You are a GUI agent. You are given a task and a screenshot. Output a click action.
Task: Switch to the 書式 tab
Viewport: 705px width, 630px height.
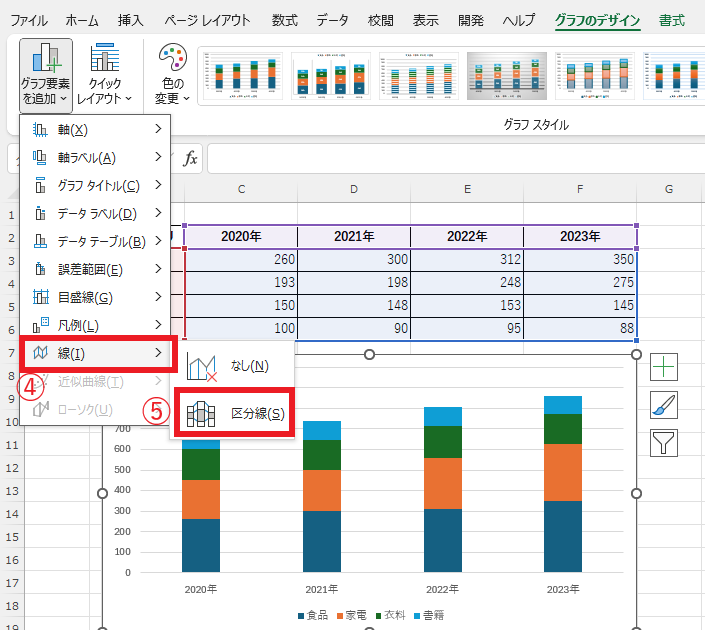[x=672, y=20]
